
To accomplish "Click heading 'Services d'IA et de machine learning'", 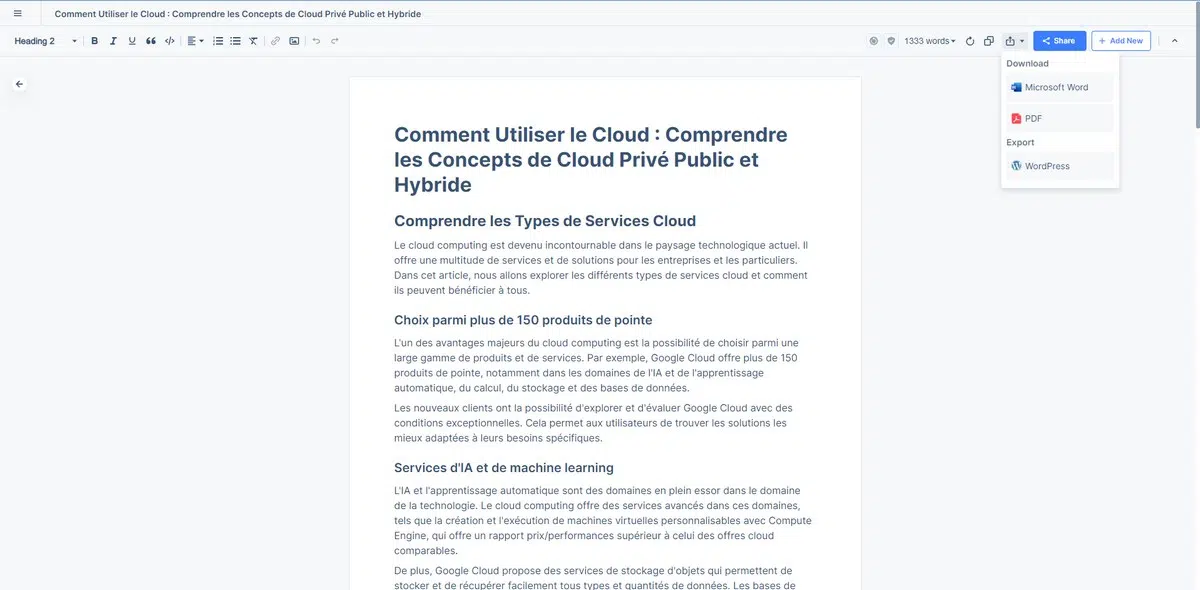I will (504, 468).
